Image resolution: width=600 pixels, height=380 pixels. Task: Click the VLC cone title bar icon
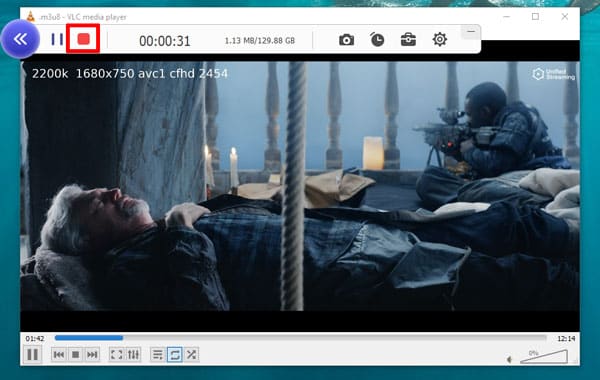click(31, 16)
